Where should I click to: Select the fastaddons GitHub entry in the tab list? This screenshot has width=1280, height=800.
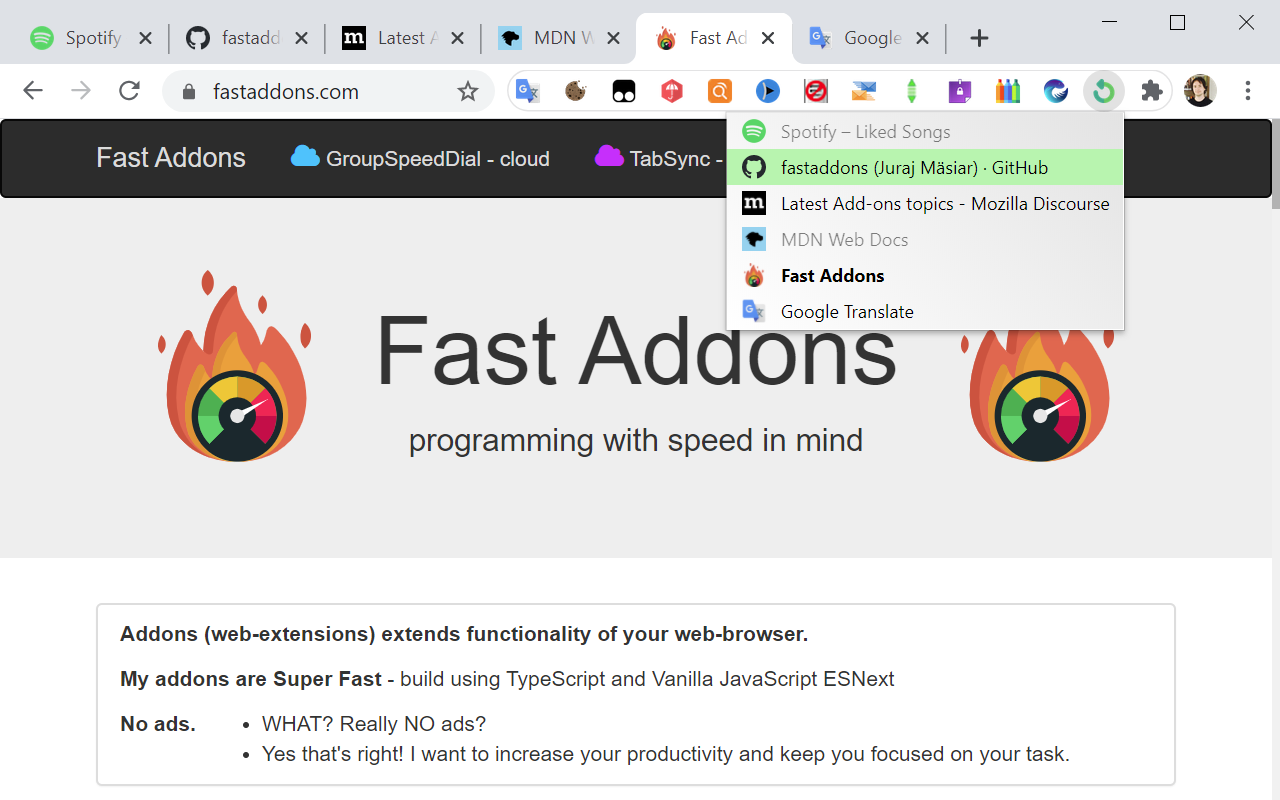914,168
